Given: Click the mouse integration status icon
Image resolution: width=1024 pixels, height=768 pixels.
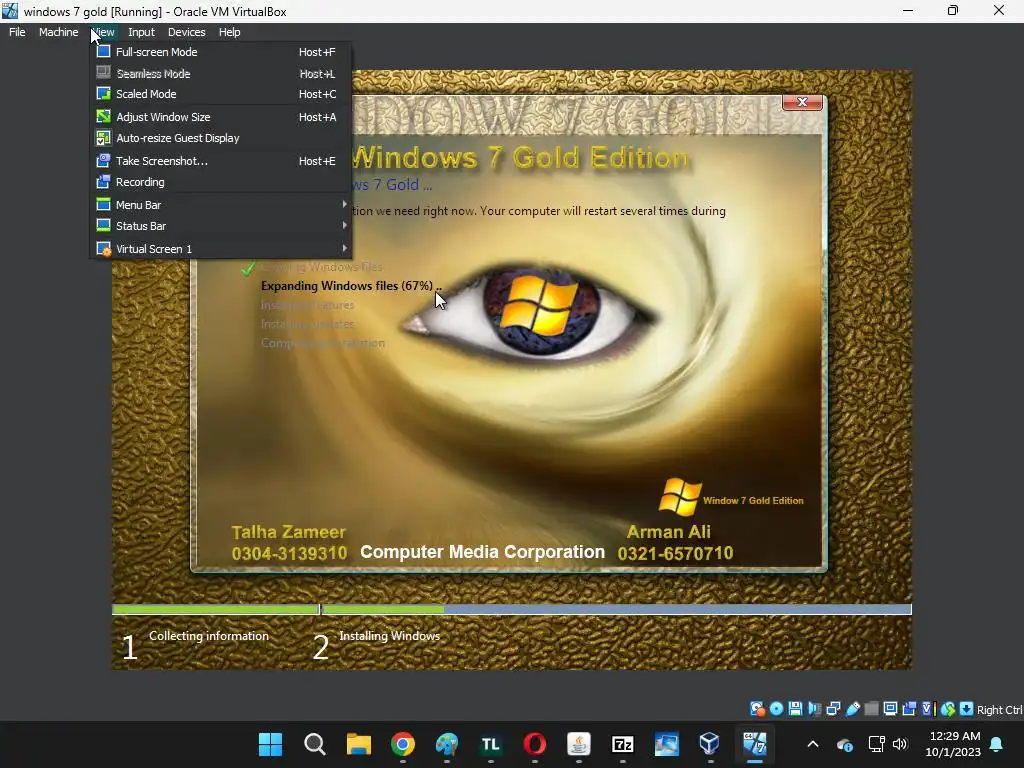Looking at the screenshot, I should [948, 709].
